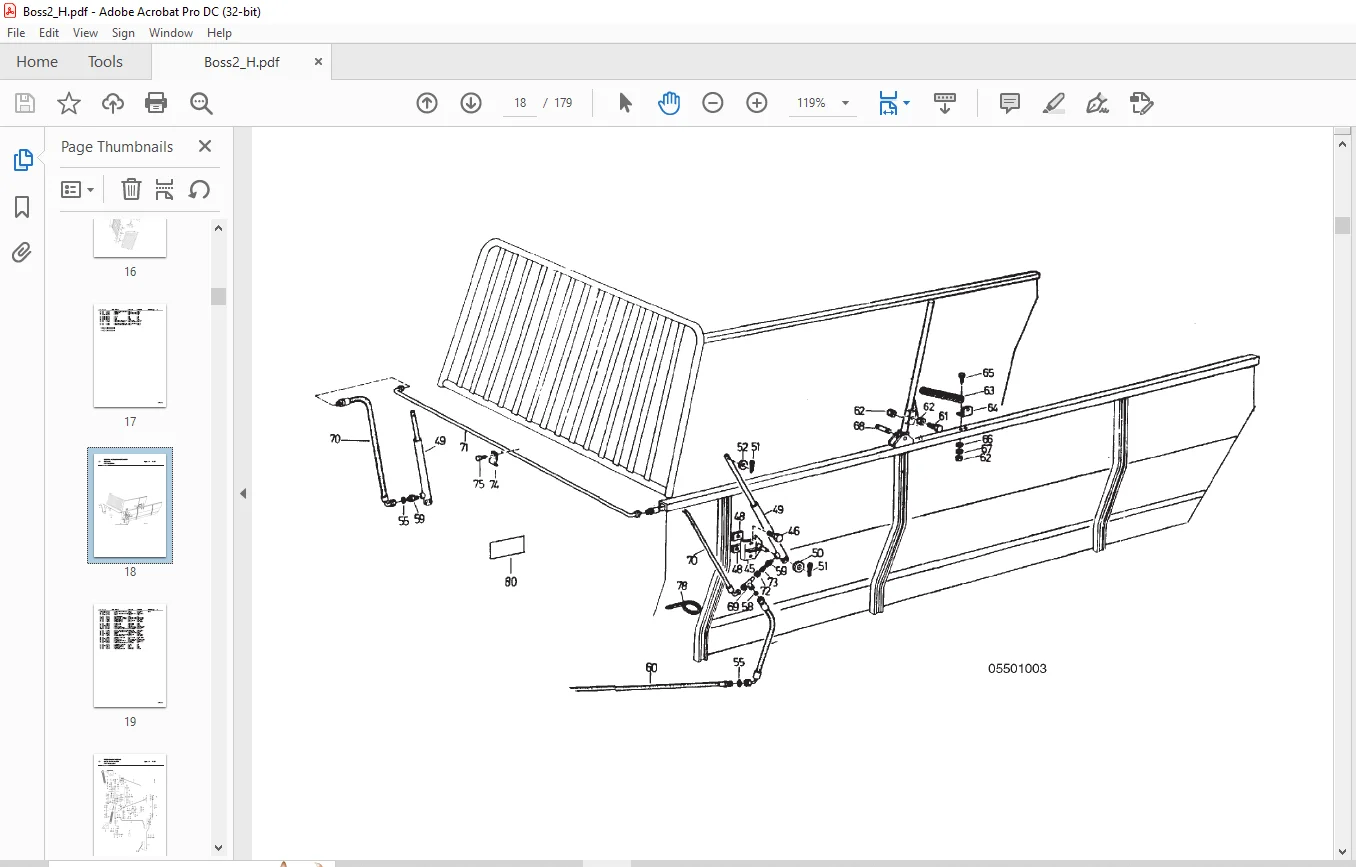Screen dimensions: 1356x867
Task: Open the View menu
Action: (x=86, y=33)
